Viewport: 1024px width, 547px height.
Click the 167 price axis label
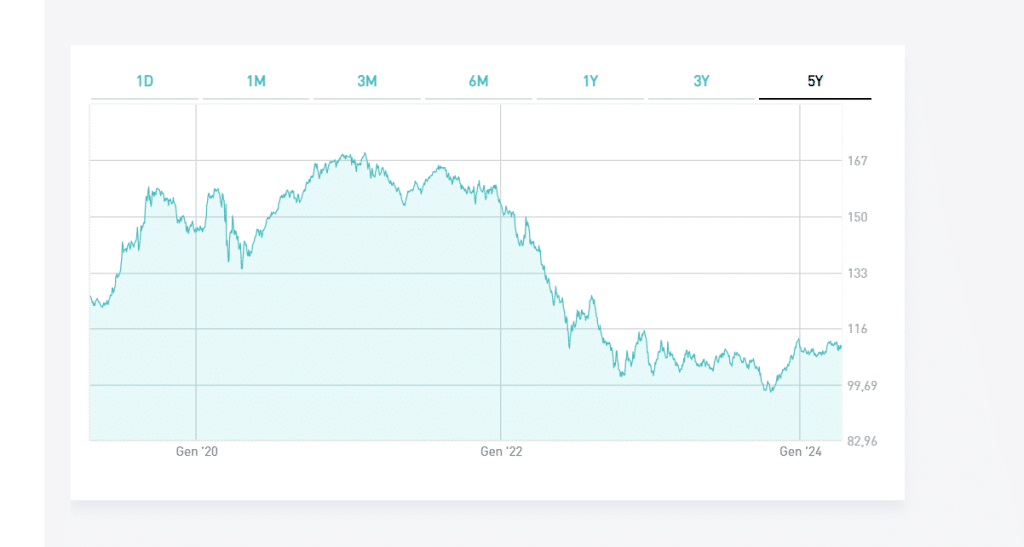(857, 161)
